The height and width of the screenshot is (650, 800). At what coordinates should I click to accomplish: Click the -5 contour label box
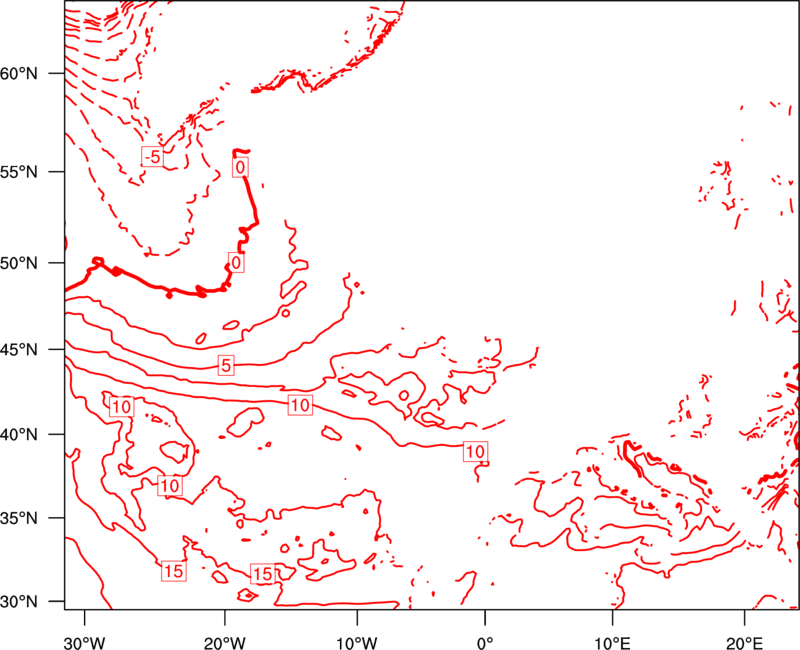pyautogui.click(x=153, y=157)
